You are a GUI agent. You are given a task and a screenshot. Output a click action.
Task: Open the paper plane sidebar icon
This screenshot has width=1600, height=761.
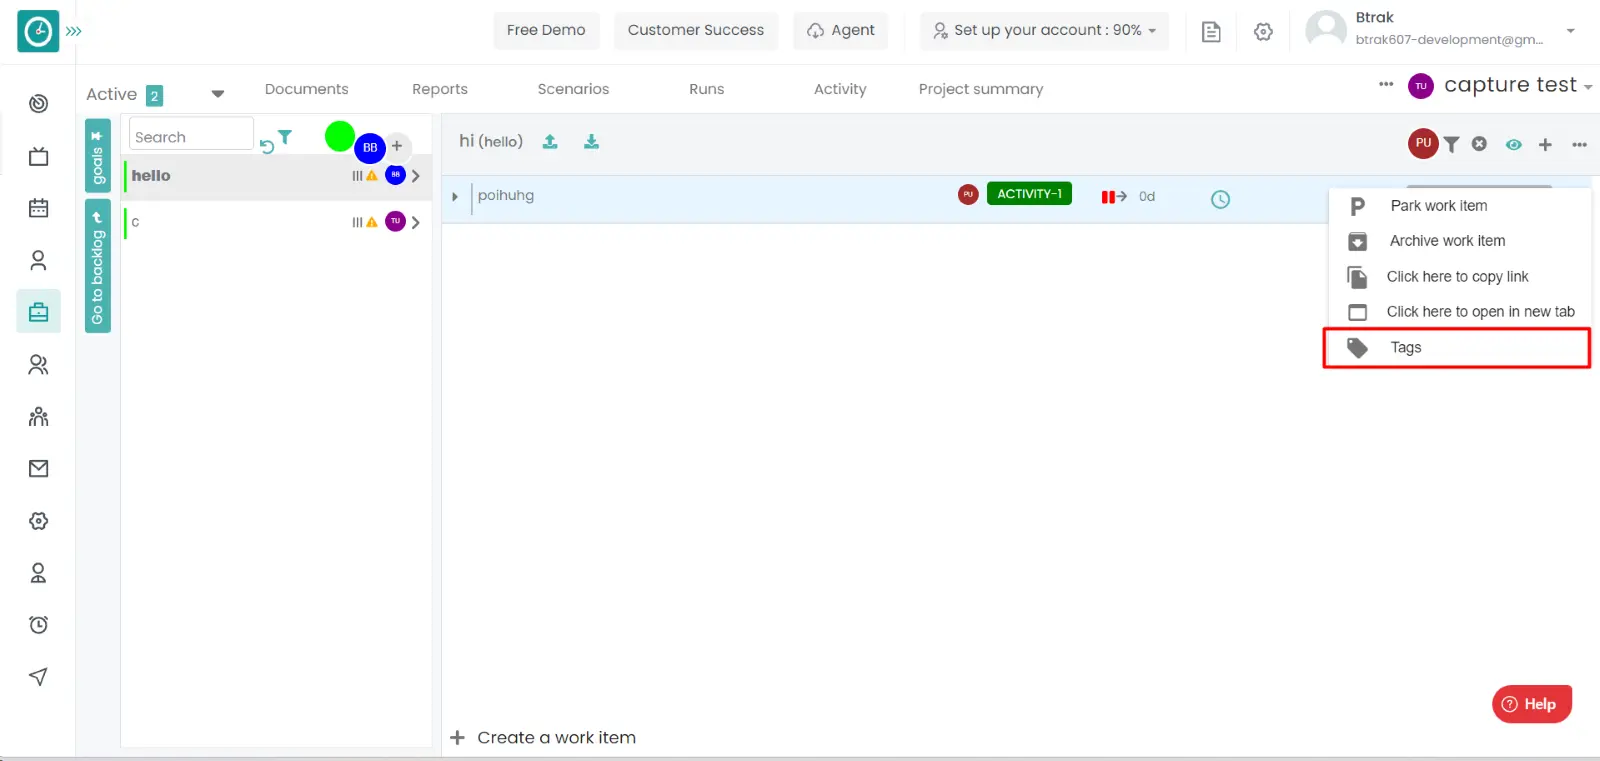pos(38,677)
